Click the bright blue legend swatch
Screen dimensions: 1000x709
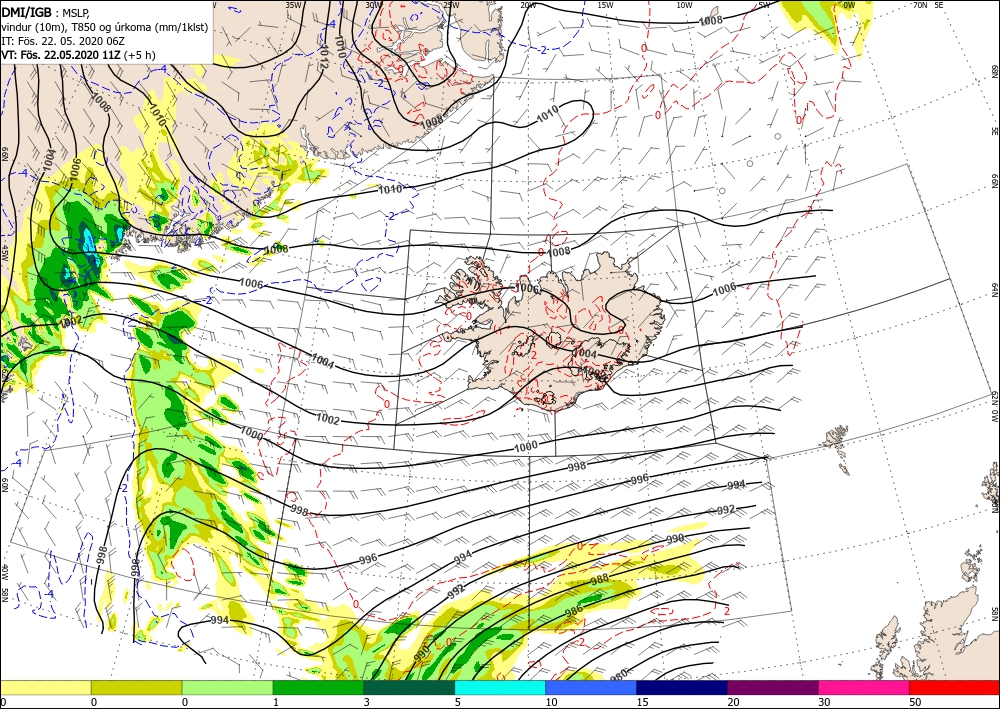click(591, 687)
